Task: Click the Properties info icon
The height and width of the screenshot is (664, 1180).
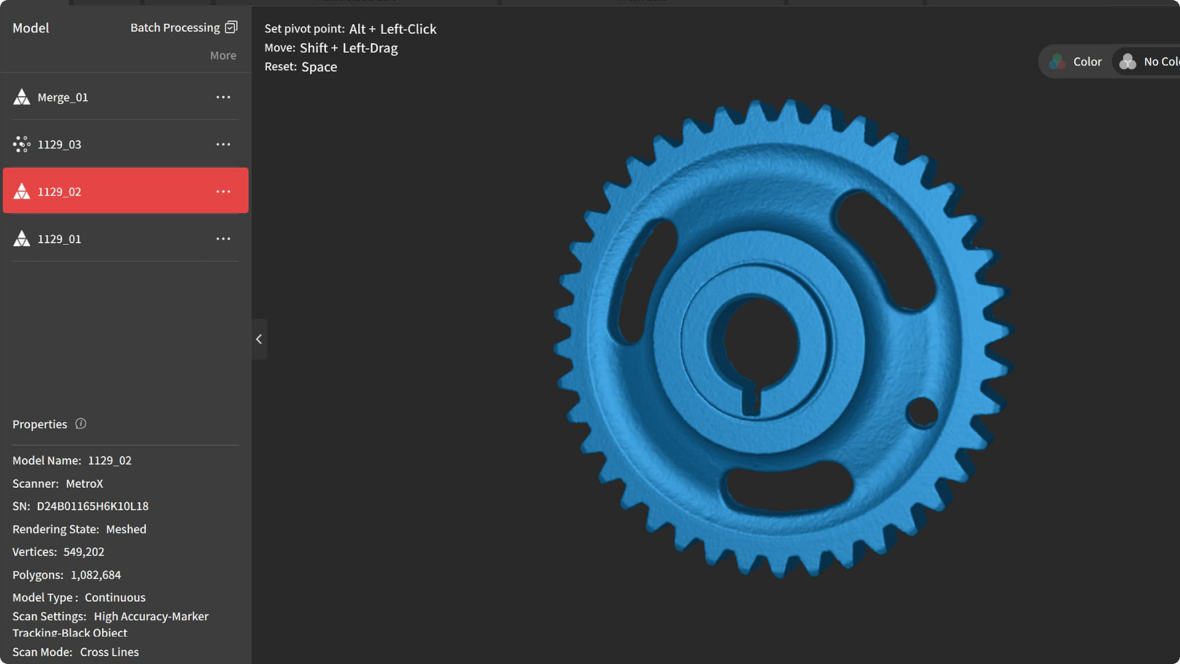Action: pyautogui.click(x=81, y=424)
